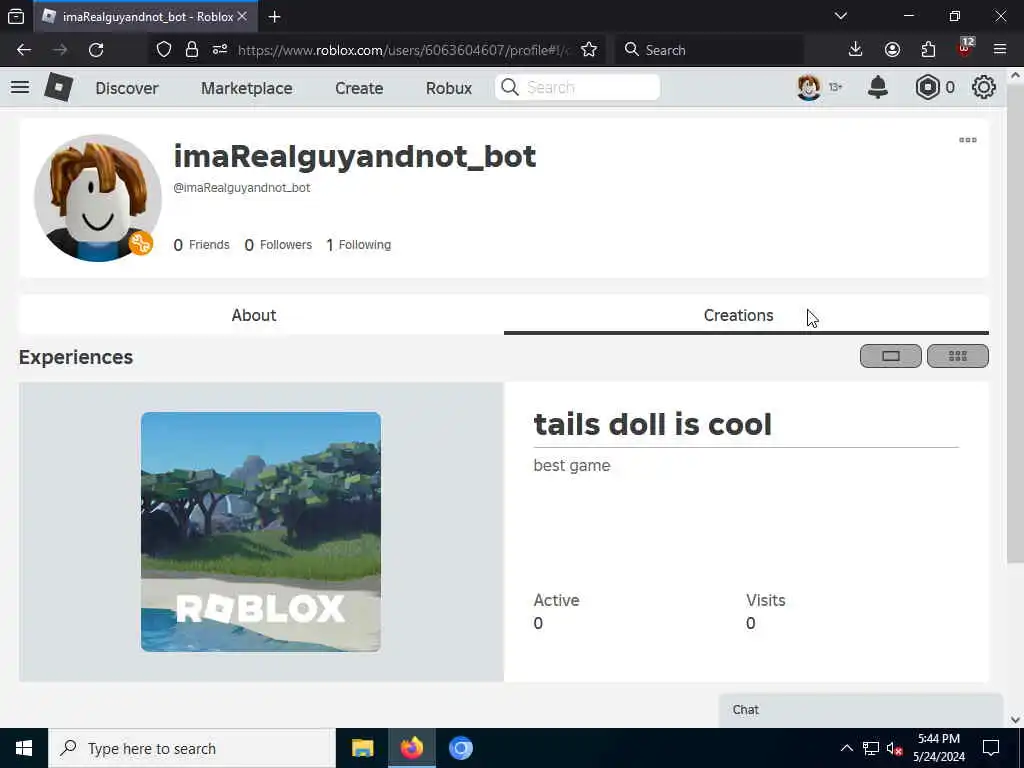The height and width of the screenshot is (768, 1024).
Task: Click the large profile avatar picture
Action: (97, 198)
